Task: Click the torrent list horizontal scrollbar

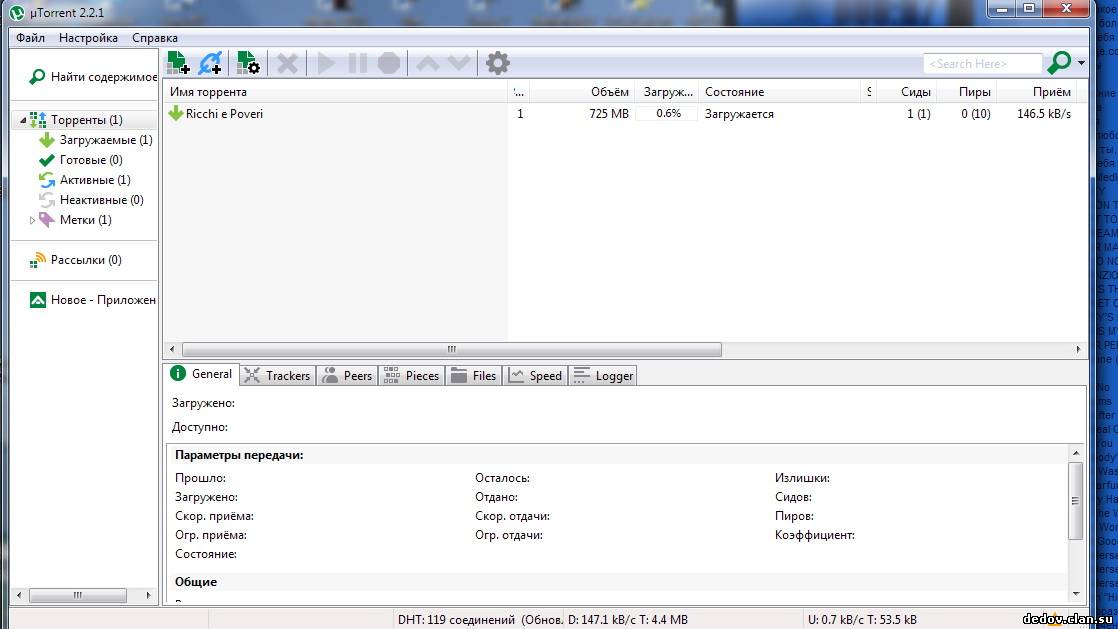Action: coord(450,349)
